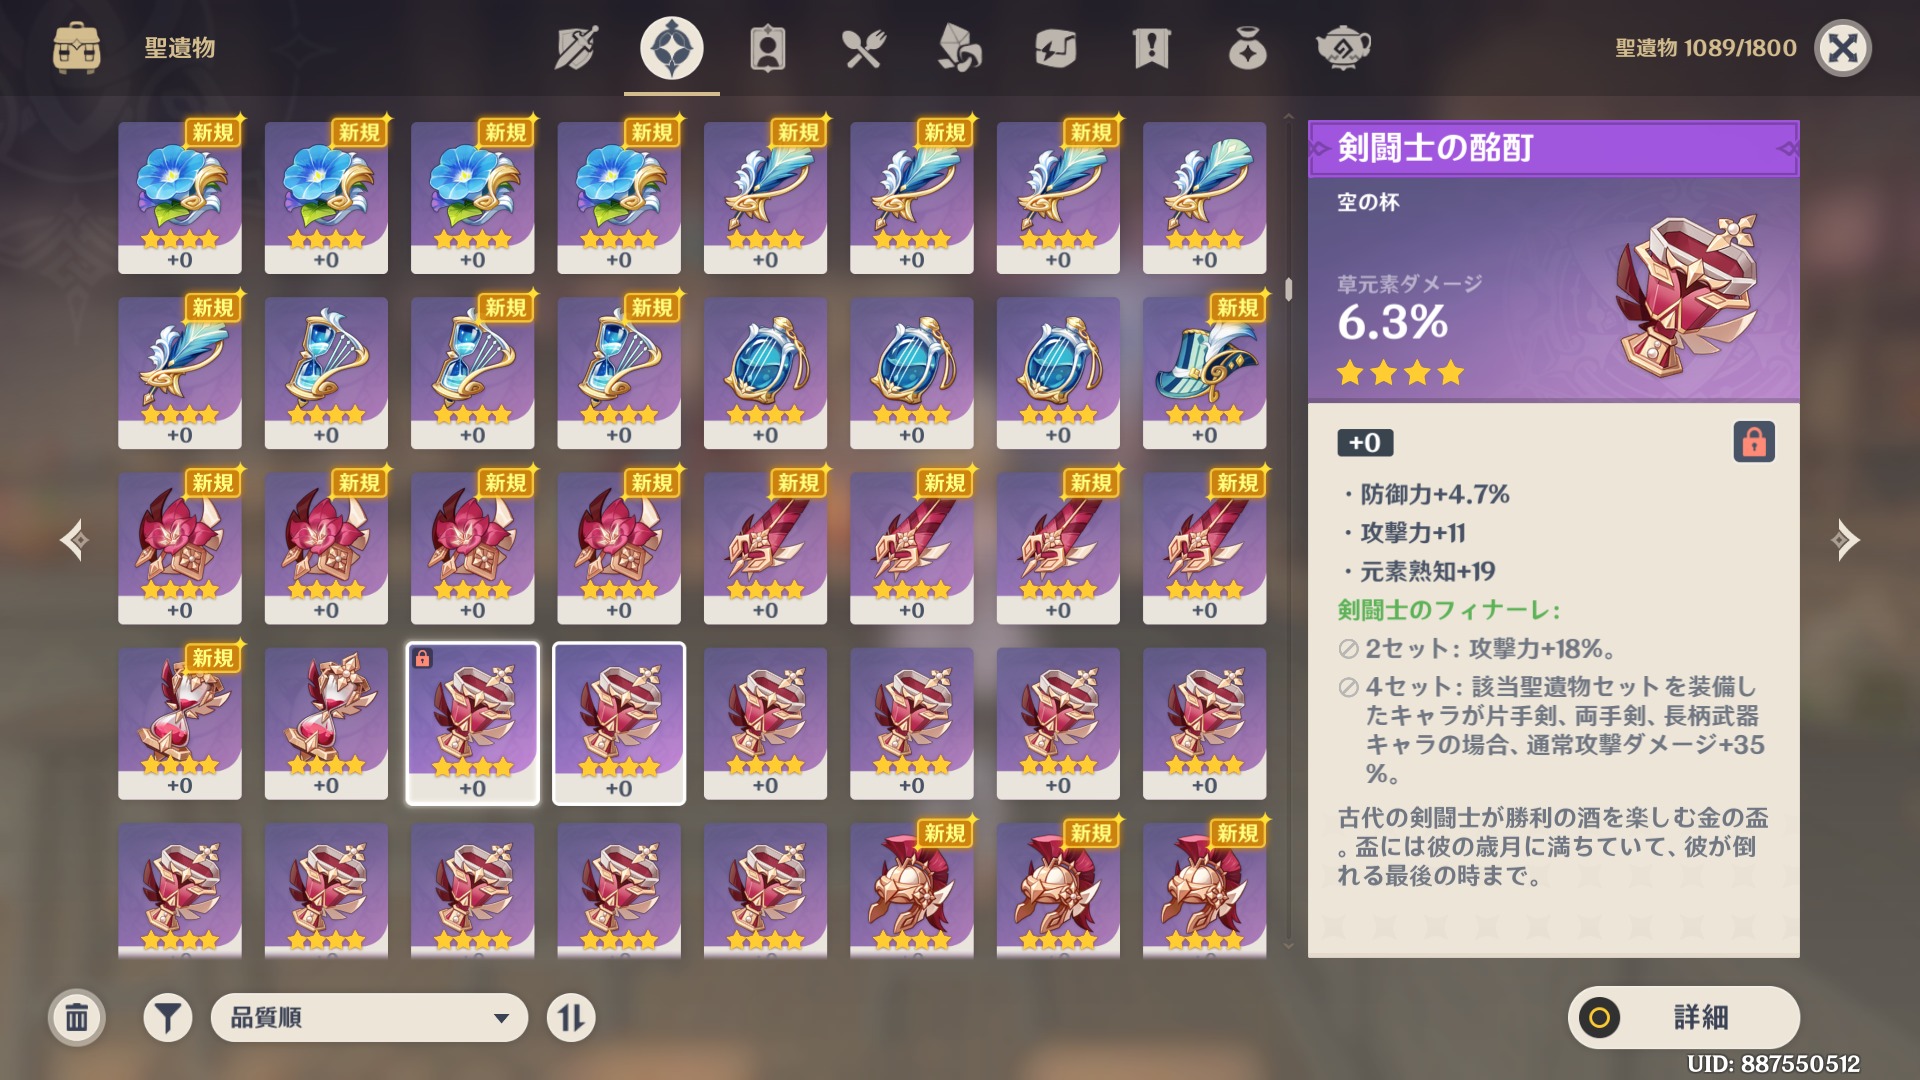Select the new teal top hat artifact
The image size is (1920, 1080).
tap(1204, 372)
